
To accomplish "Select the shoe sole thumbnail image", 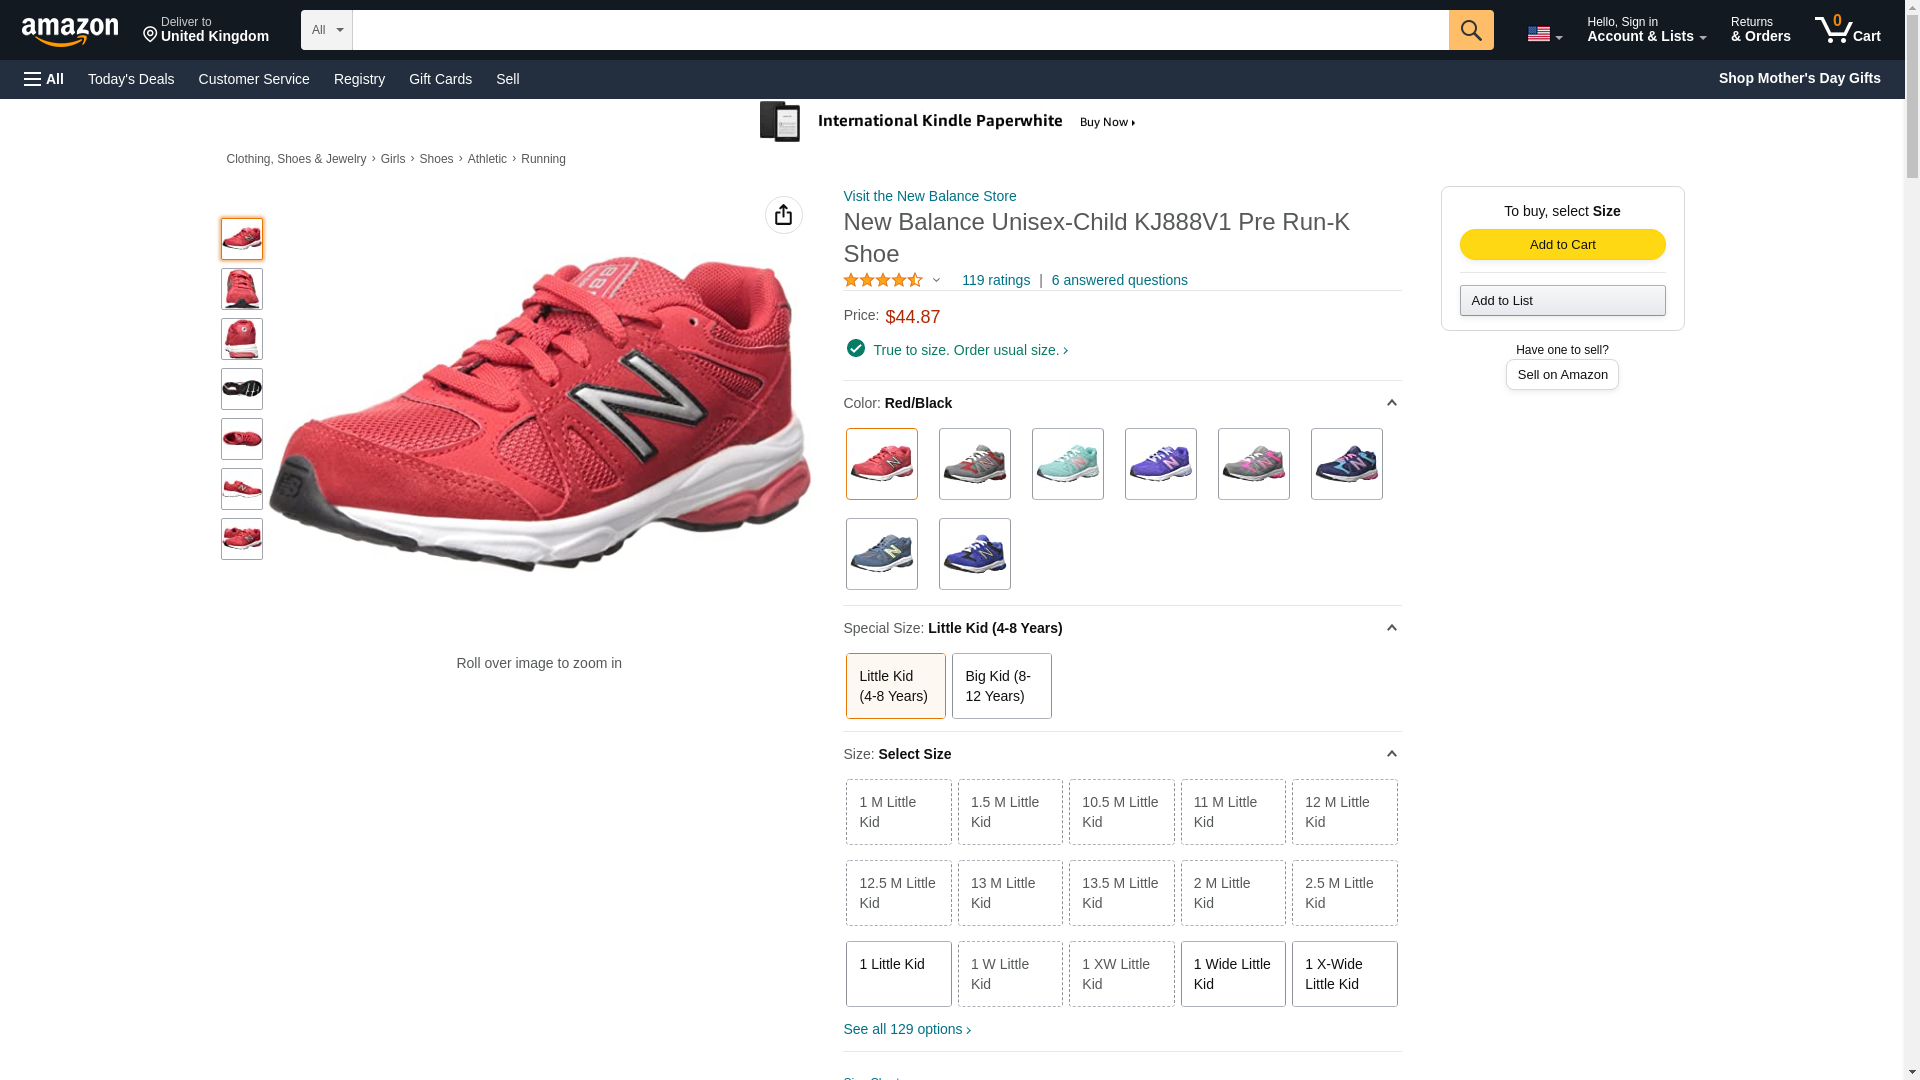I will [x=242, y=389].
